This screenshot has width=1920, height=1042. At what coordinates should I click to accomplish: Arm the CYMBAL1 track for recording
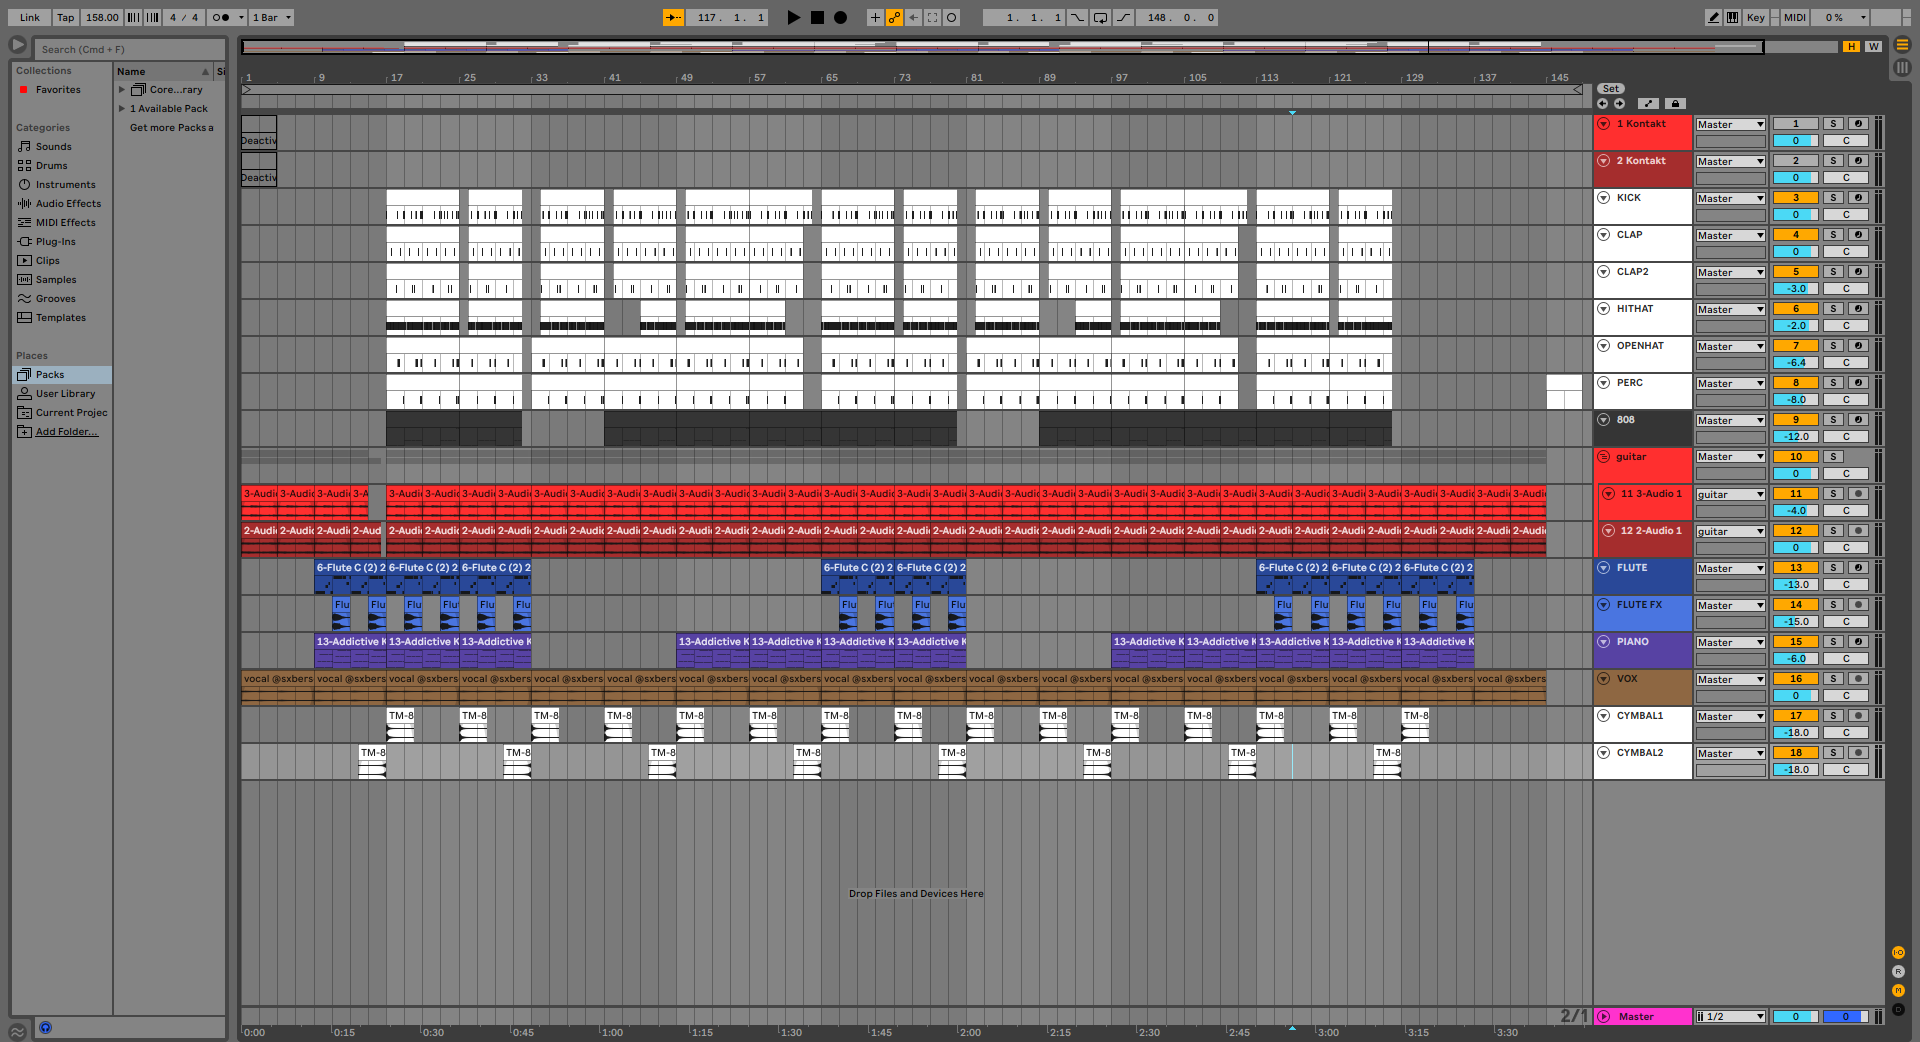(1858, 716)
